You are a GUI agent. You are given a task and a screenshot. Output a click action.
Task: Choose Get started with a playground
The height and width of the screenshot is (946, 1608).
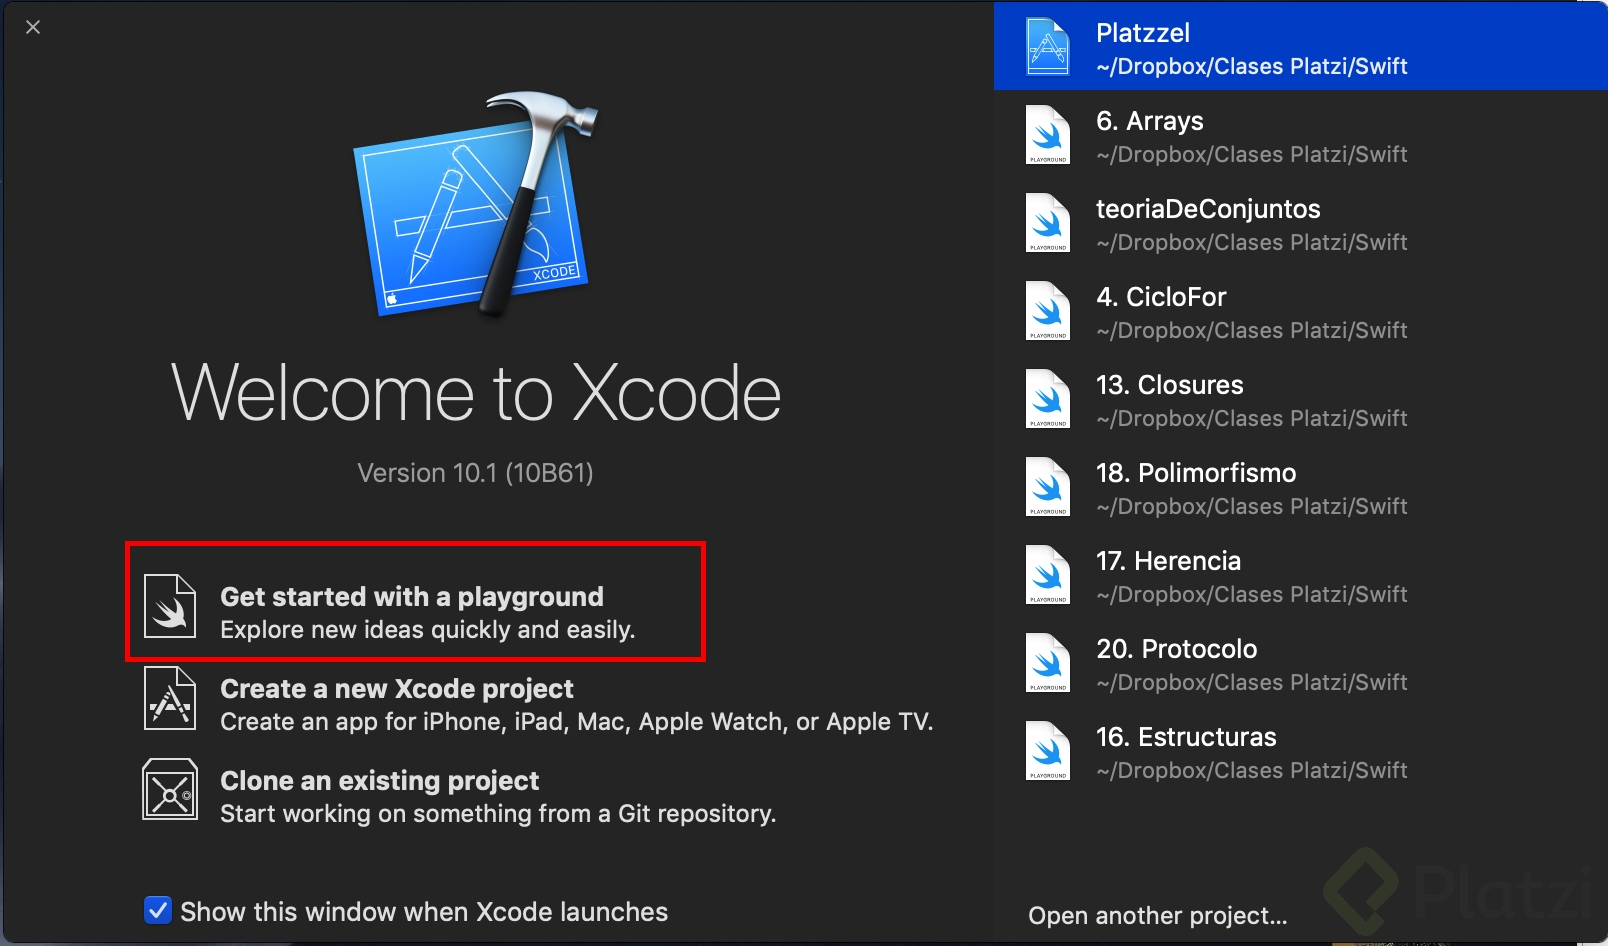point(412,597)
